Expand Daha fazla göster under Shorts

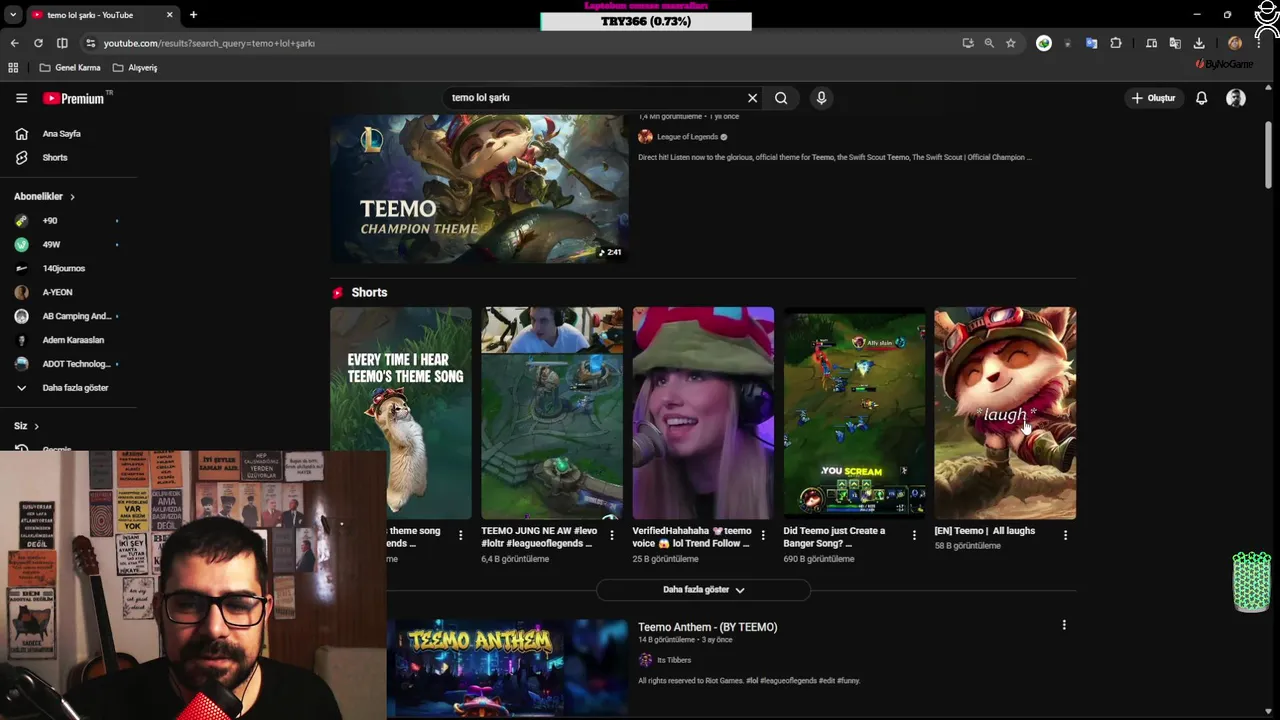pos(703,590)
